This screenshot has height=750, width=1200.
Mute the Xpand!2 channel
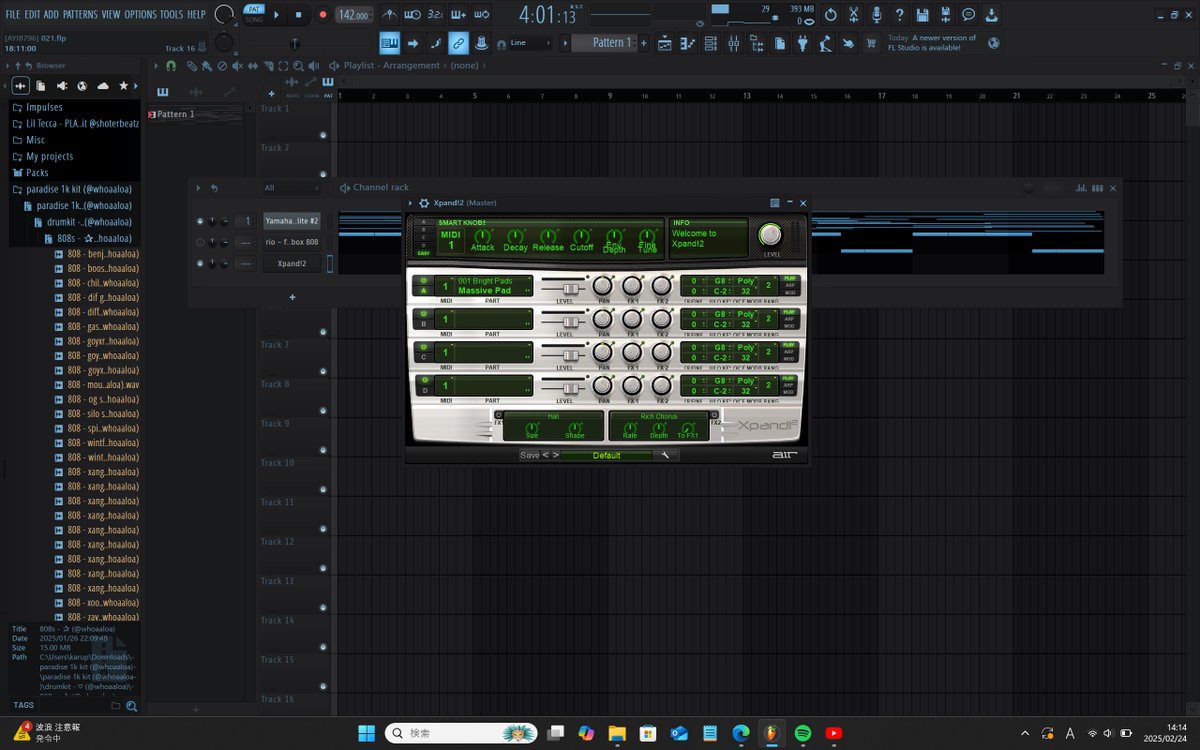(x=200, y=264)
